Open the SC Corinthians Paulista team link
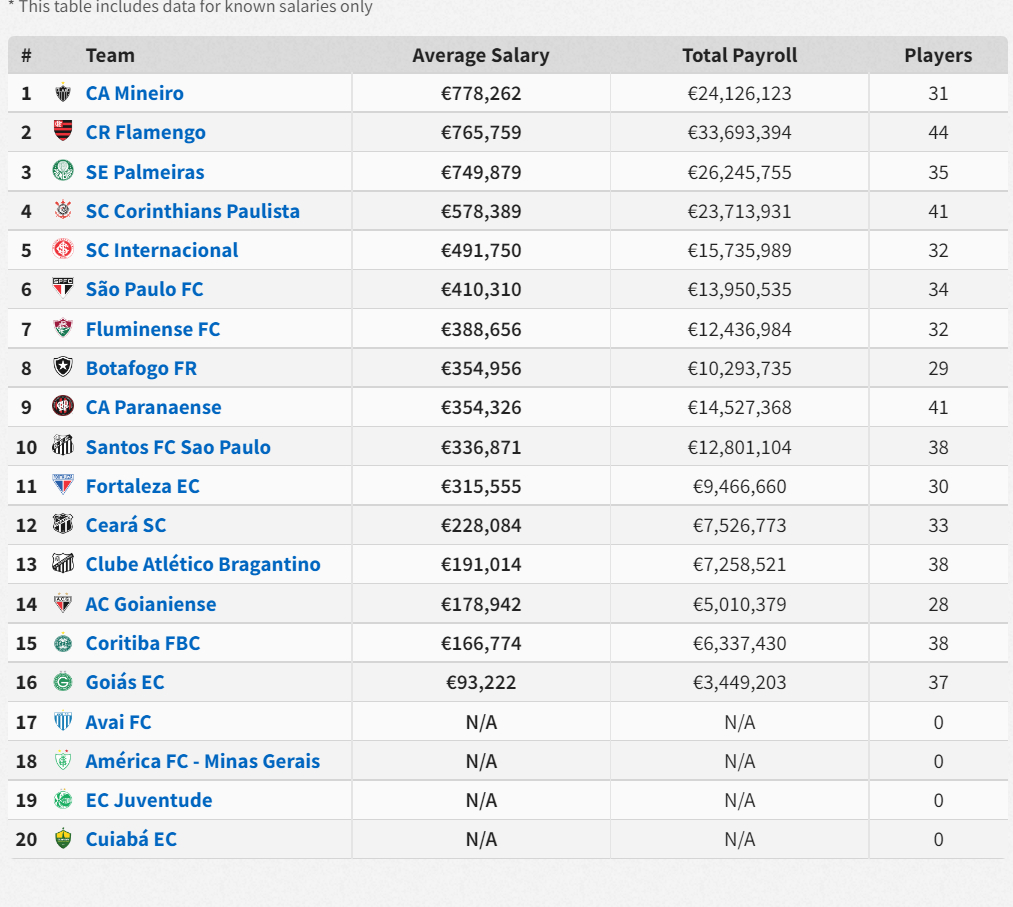Image resolution: width=1013 pixels, height=907 pixels. [x=193, y=211]
